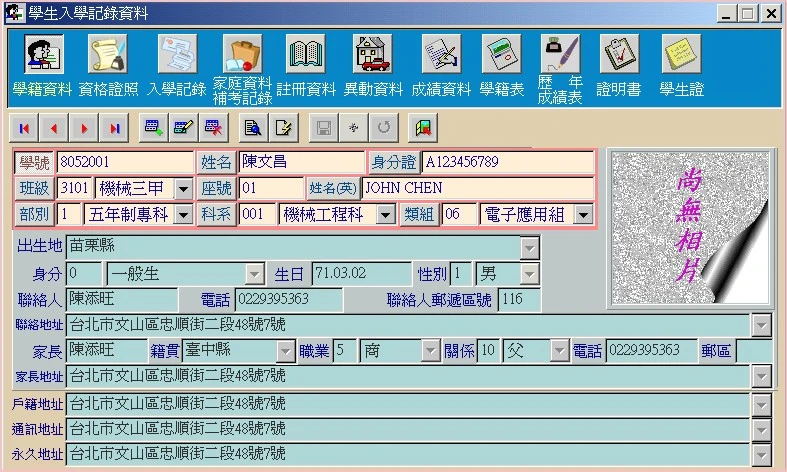Image resolution: width=787 pixels, height=472 pixels.
Task: Click the 科系 label button
Action: pos(216,214)
